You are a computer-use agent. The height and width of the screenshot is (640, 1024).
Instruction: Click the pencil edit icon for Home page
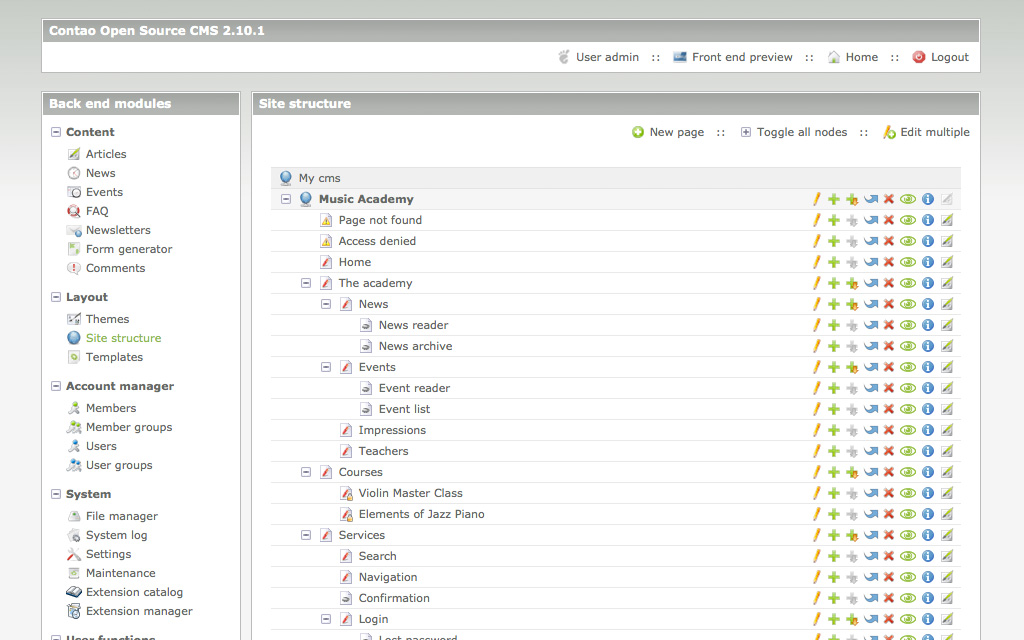(816, 262)
